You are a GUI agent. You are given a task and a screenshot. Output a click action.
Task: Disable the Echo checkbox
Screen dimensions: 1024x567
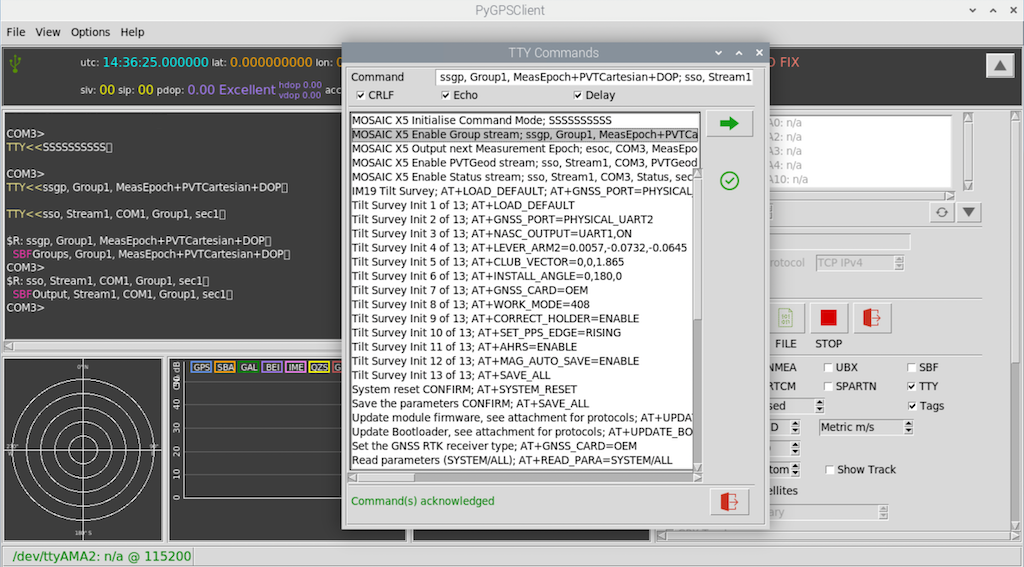click(446, 96)
